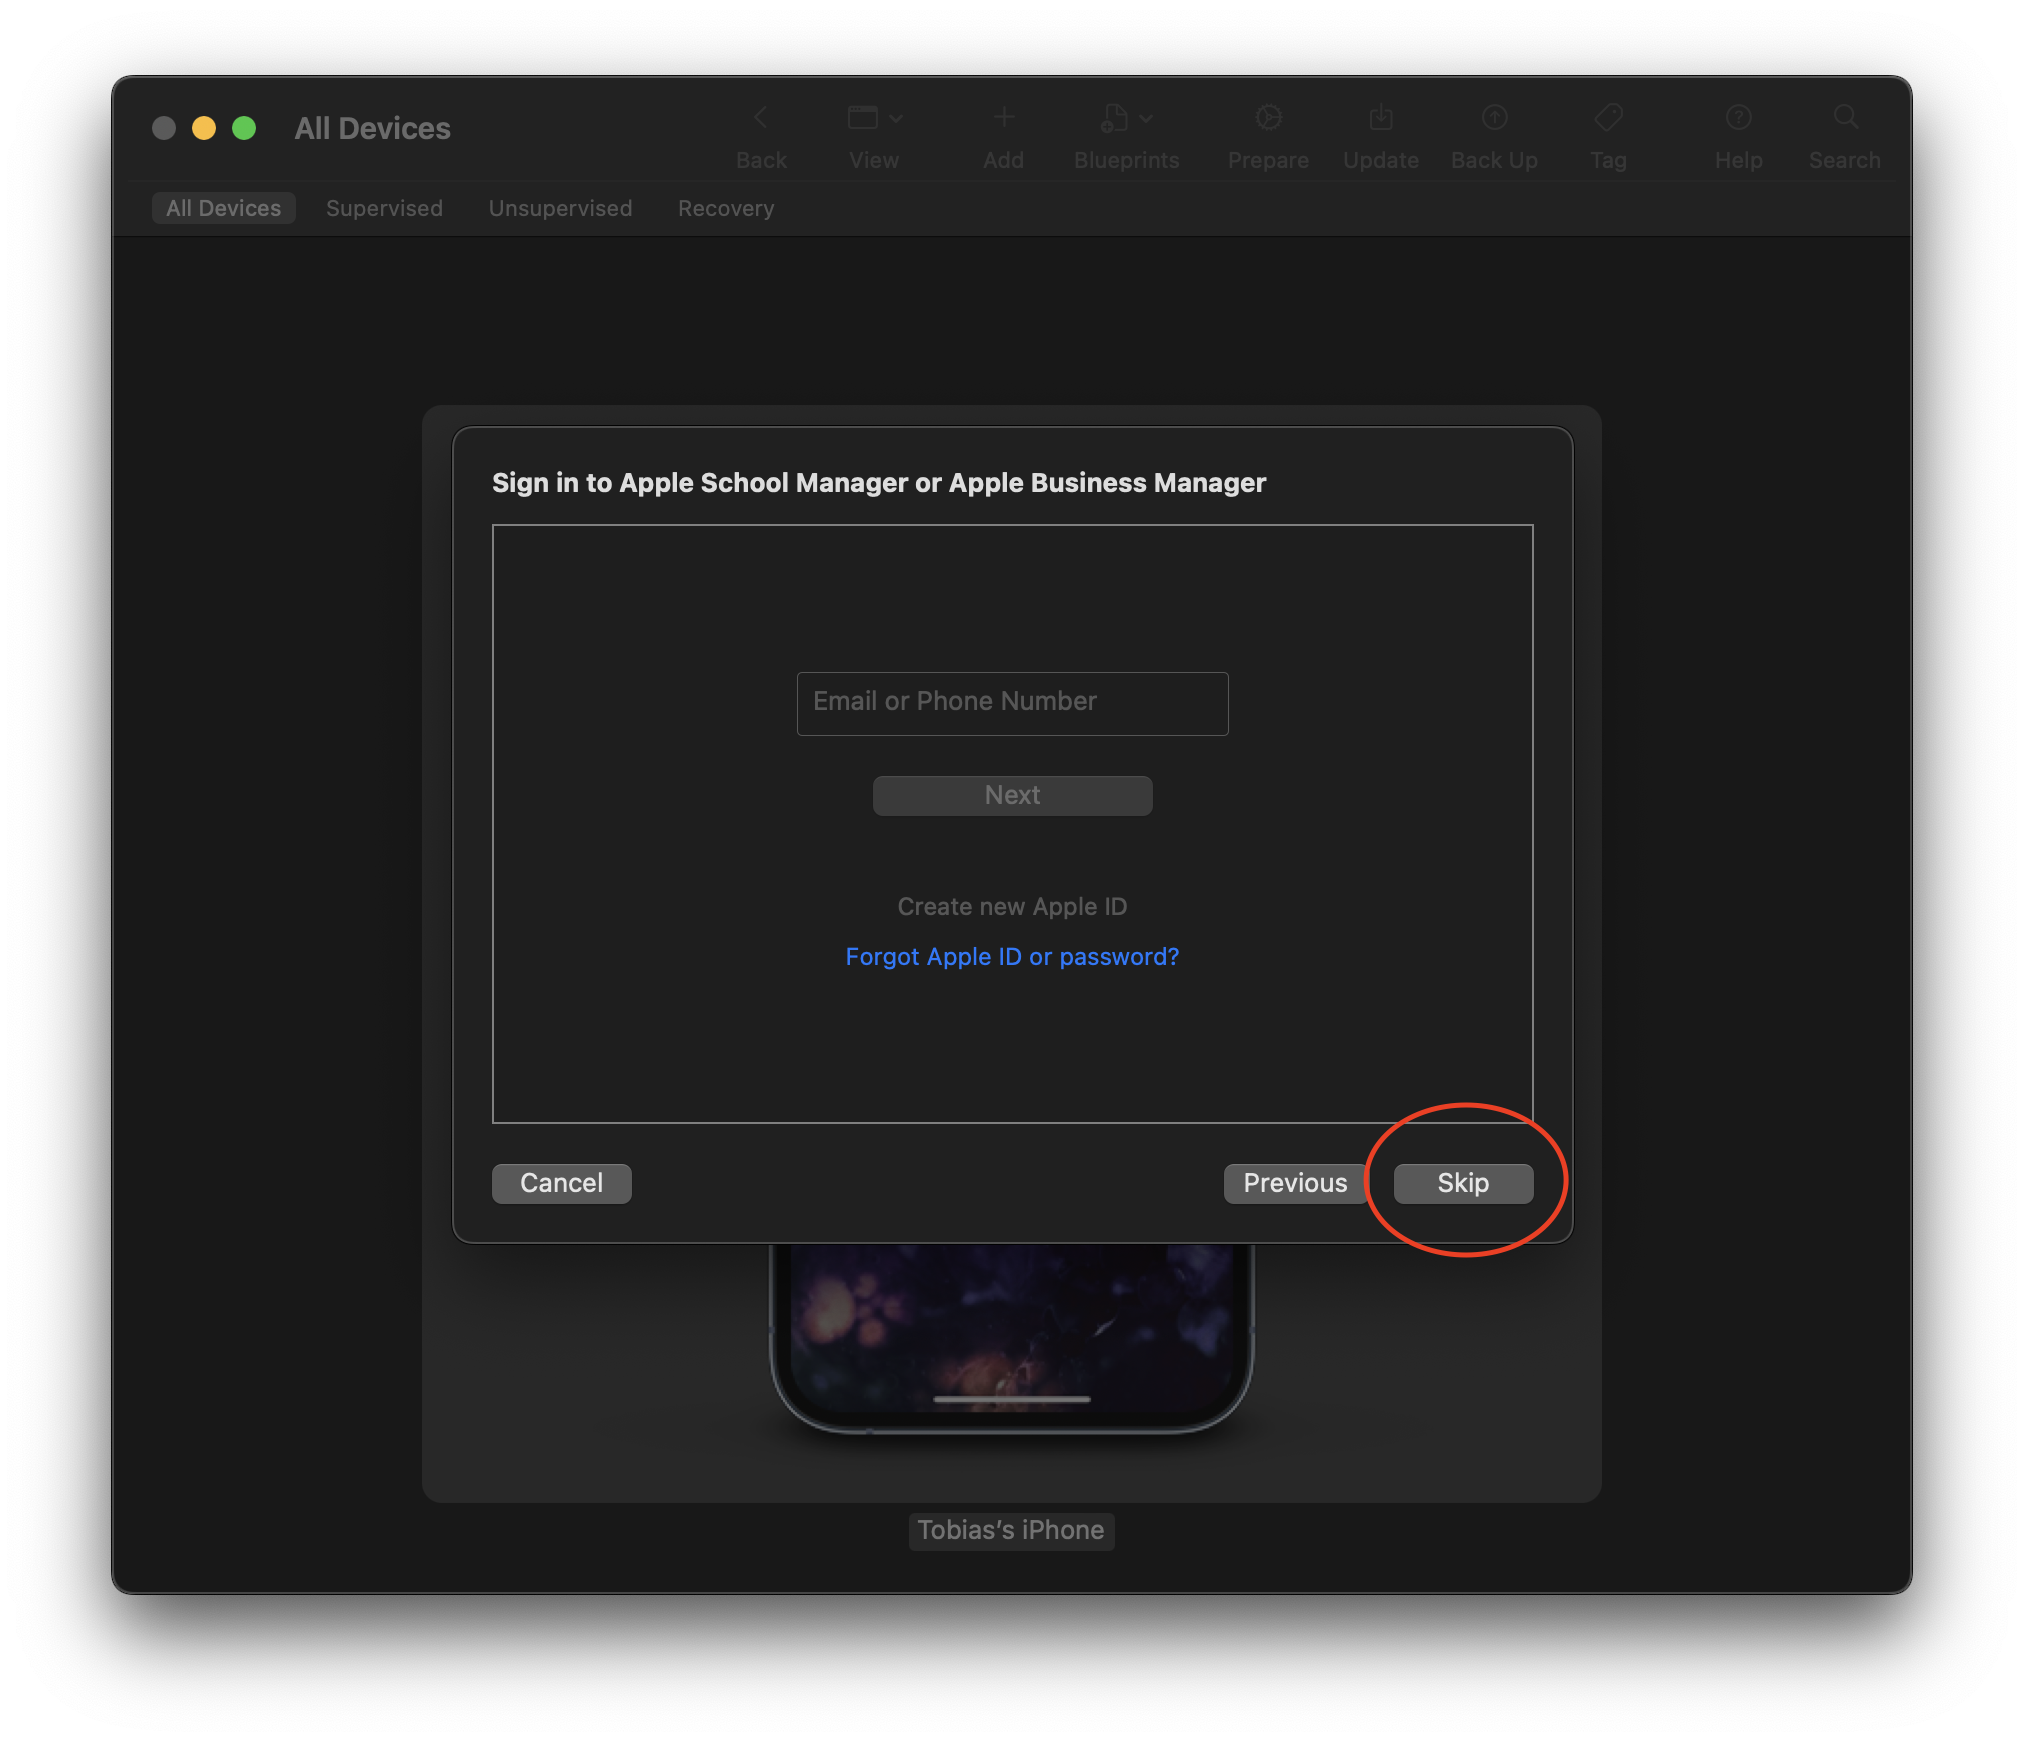Open the Tag icon

click(1606, 117)
